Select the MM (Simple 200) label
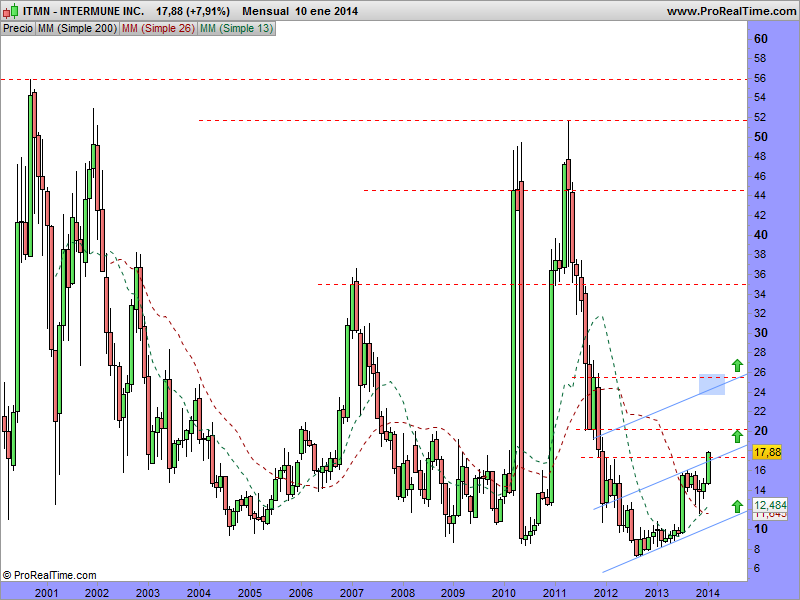Screen dimensions: 800x600 (78, 29)
